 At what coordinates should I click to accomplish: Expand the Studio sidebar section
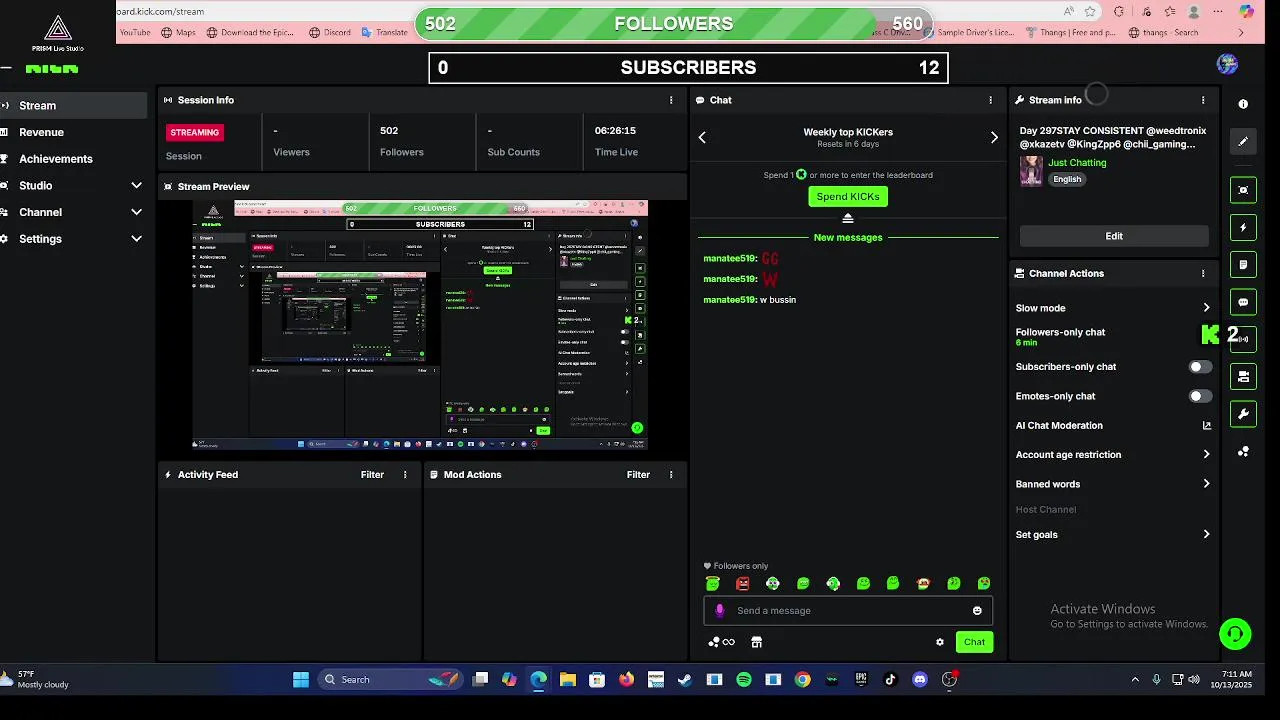point(136,185)
